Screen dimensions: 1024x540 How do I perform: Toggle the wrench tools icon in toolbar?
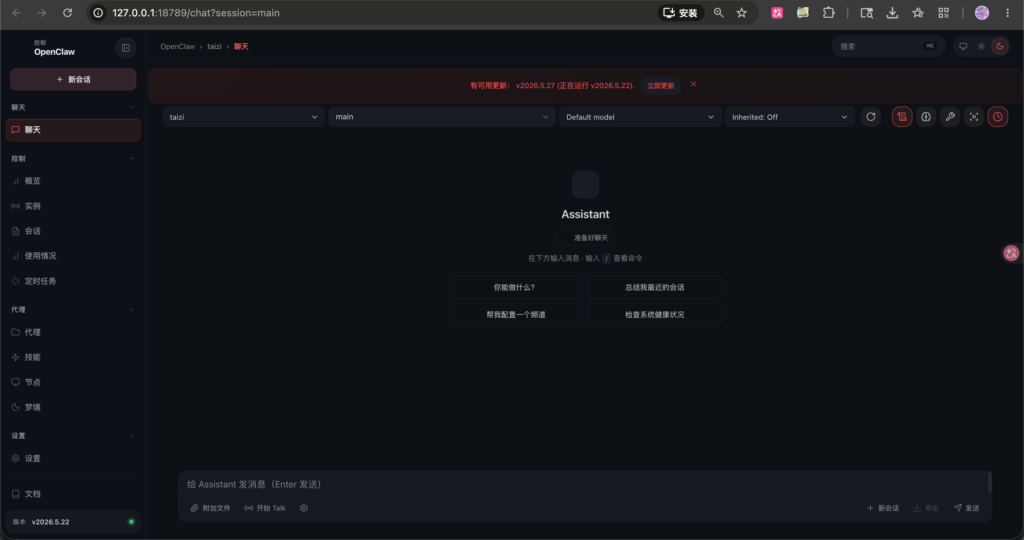pos(950,117)
